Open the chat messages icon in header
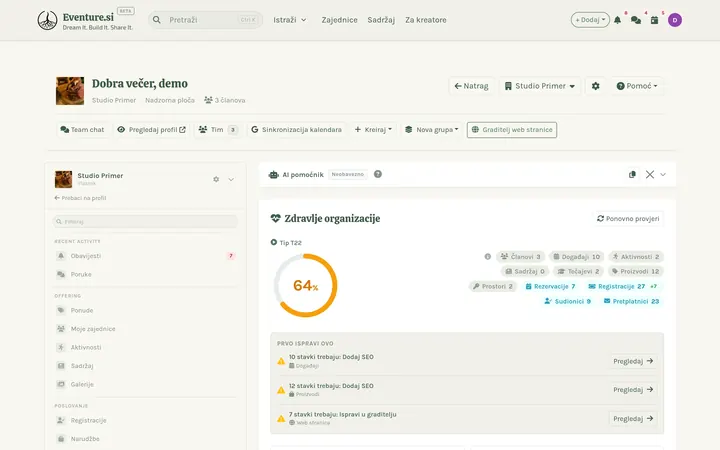720x450 pixels. pyautogui.click(x=636, y=20)
